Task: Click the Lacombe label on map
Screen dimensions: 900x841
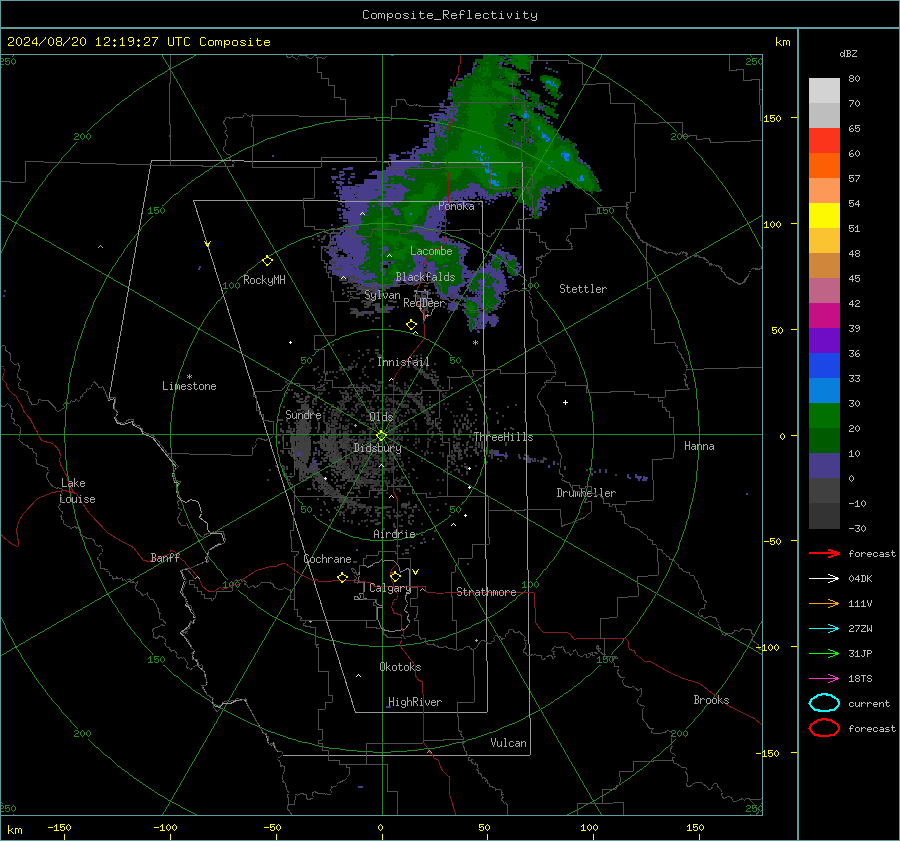Action: [431, 251]
